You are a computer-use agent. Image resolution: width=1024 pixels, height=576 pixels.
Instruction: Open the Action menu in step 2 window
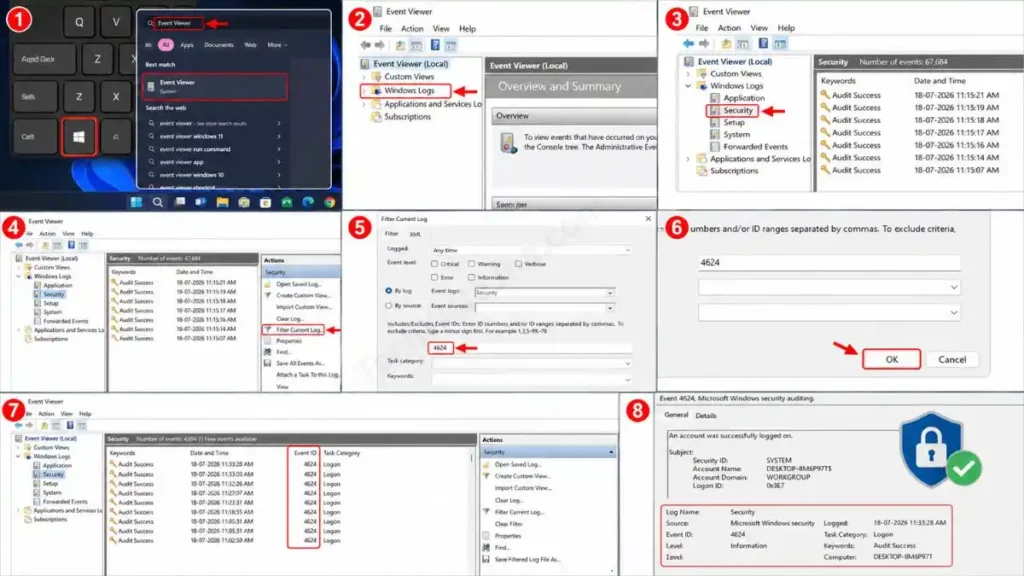point(412,29)
